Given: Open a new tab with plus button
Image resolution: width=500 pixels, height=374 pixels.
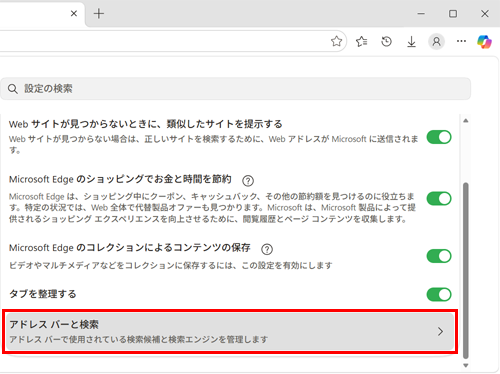Looking at the screenshot, I should [99, 14].
